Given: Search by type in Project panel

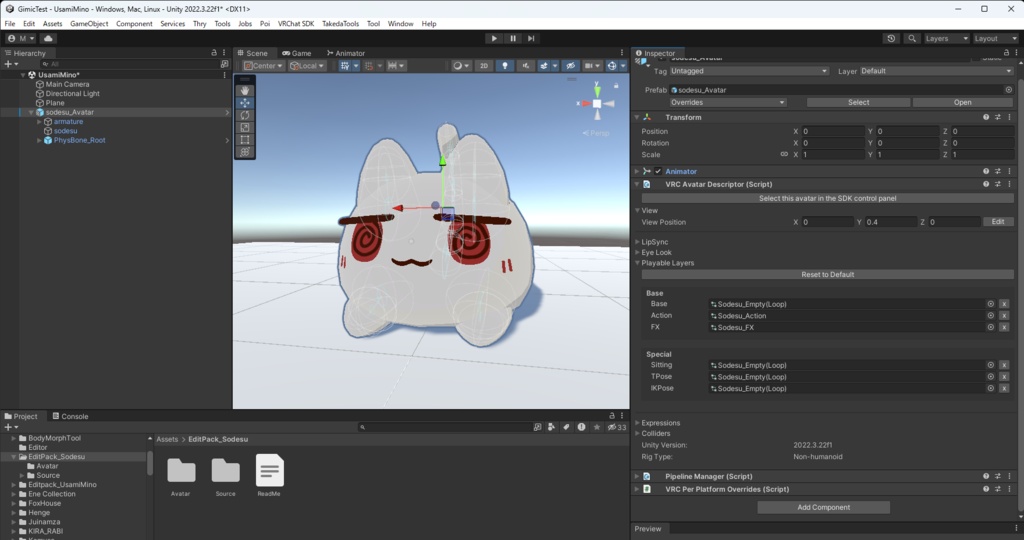Looking at the screenshot, I should (x=552, y=427).
